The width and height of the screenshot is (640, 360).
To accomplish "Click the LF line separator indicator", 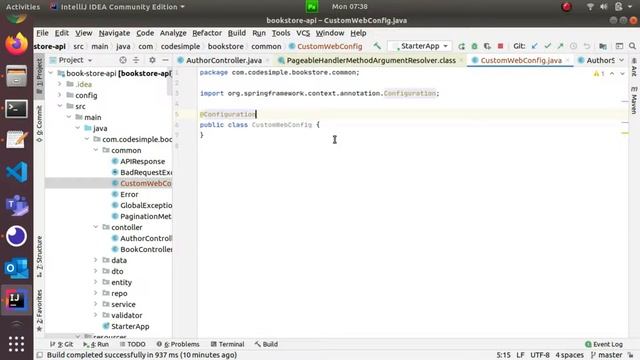I will 520,355.
